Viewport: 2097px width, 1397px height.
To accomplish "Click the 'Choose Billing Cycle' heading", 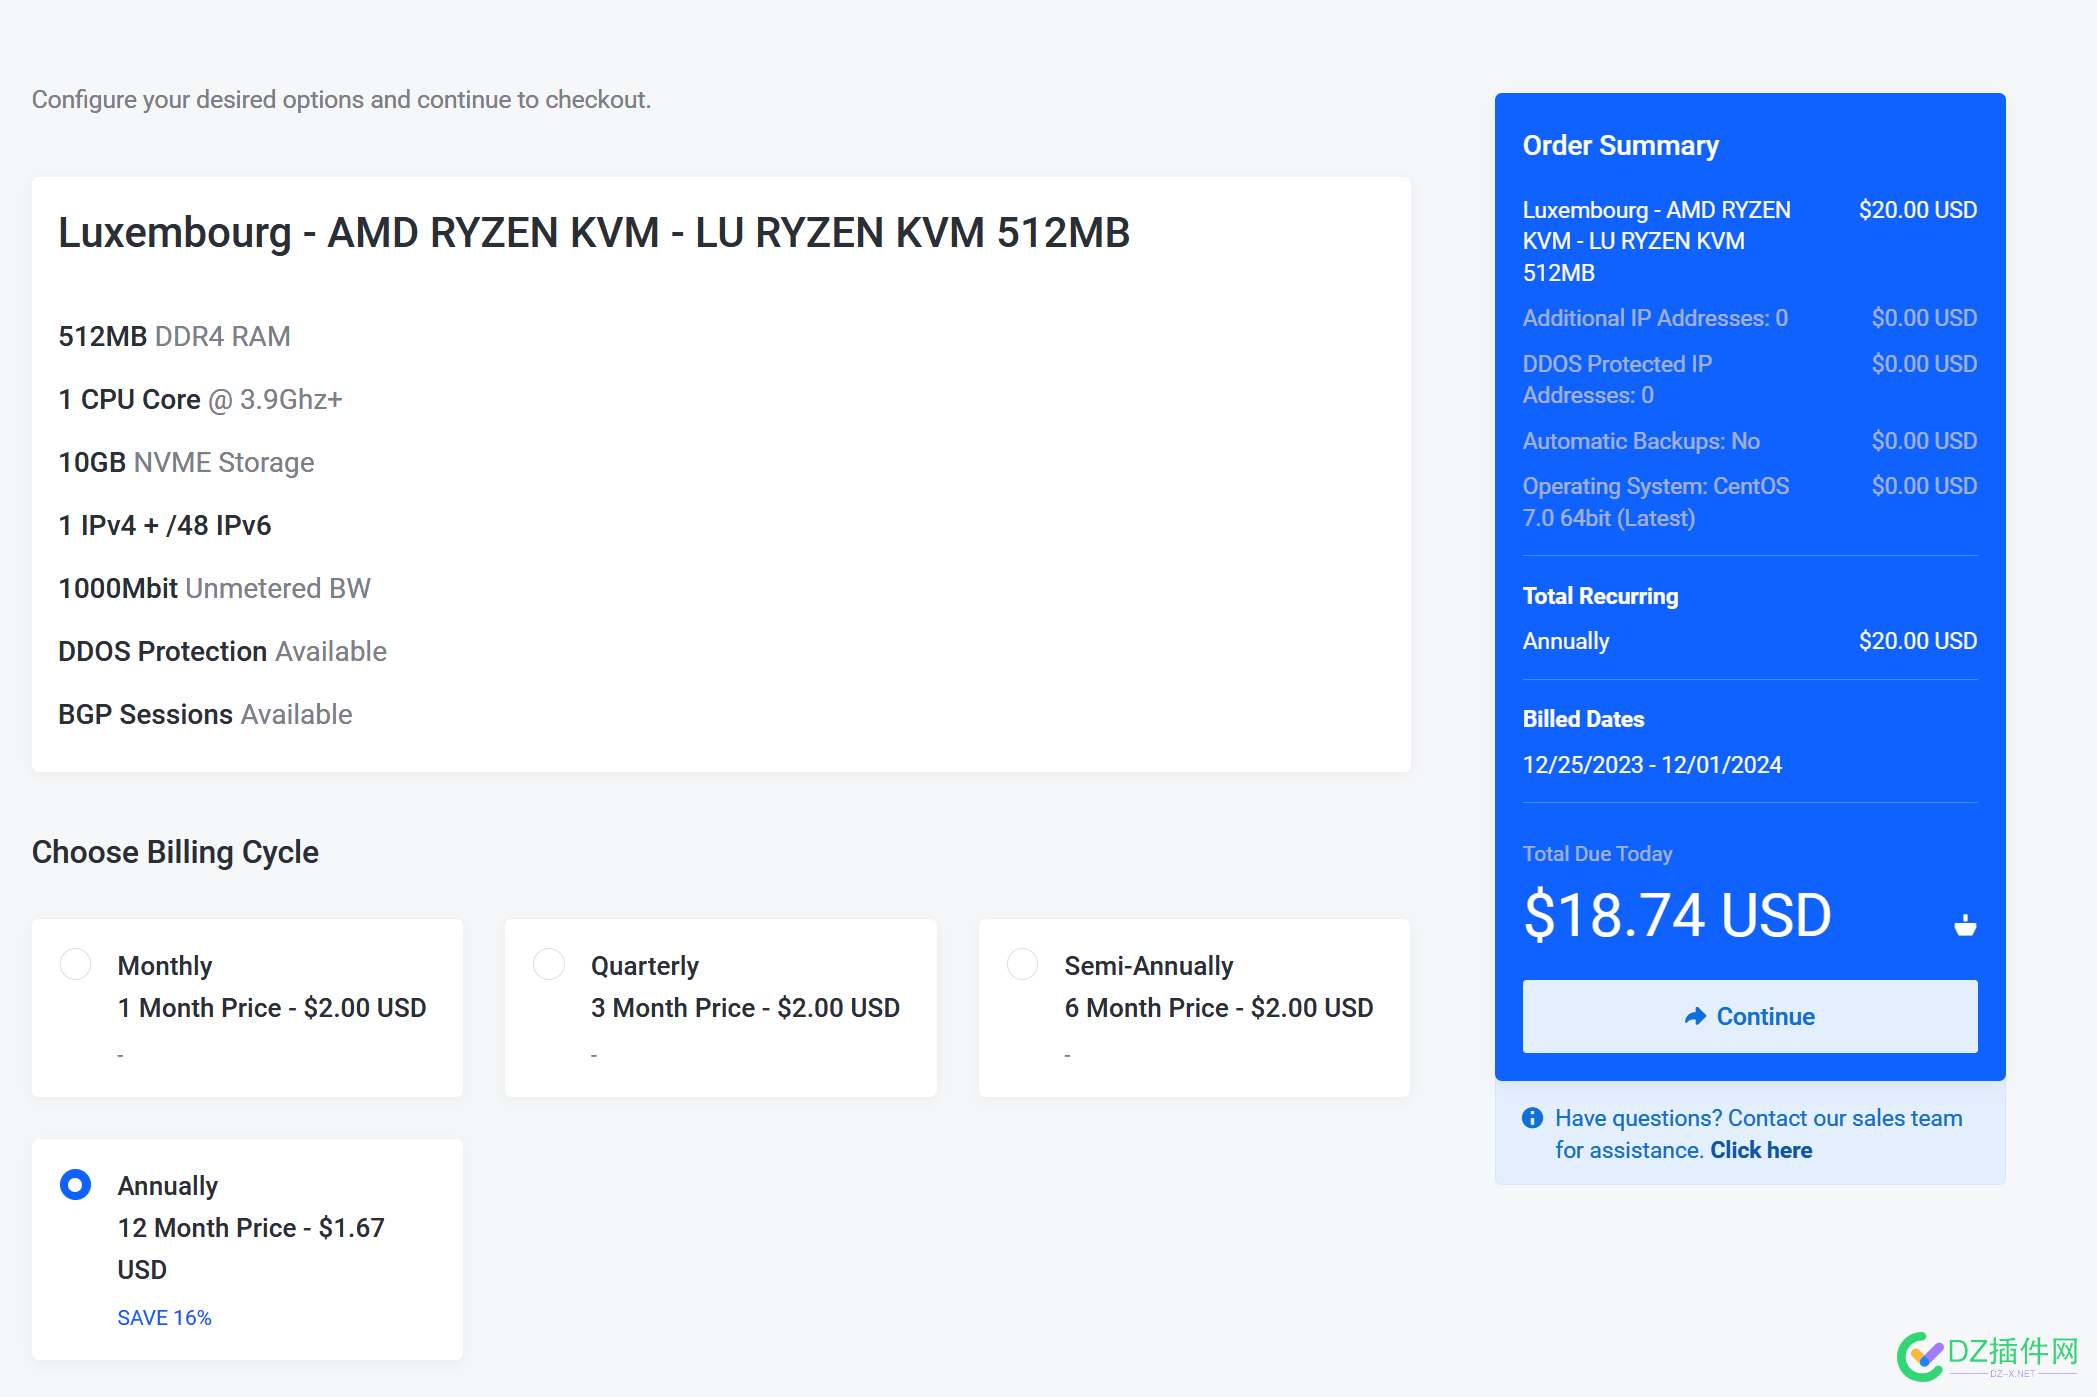I will (x=175, y=852).
